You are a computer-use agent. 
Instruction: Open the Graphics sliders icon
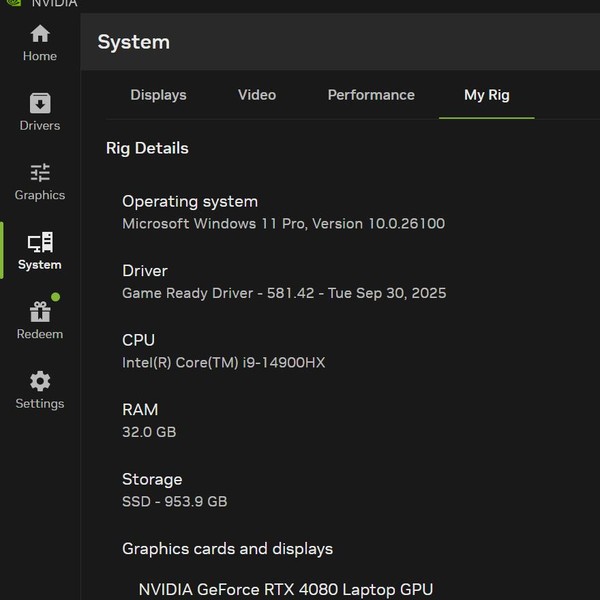40,173
